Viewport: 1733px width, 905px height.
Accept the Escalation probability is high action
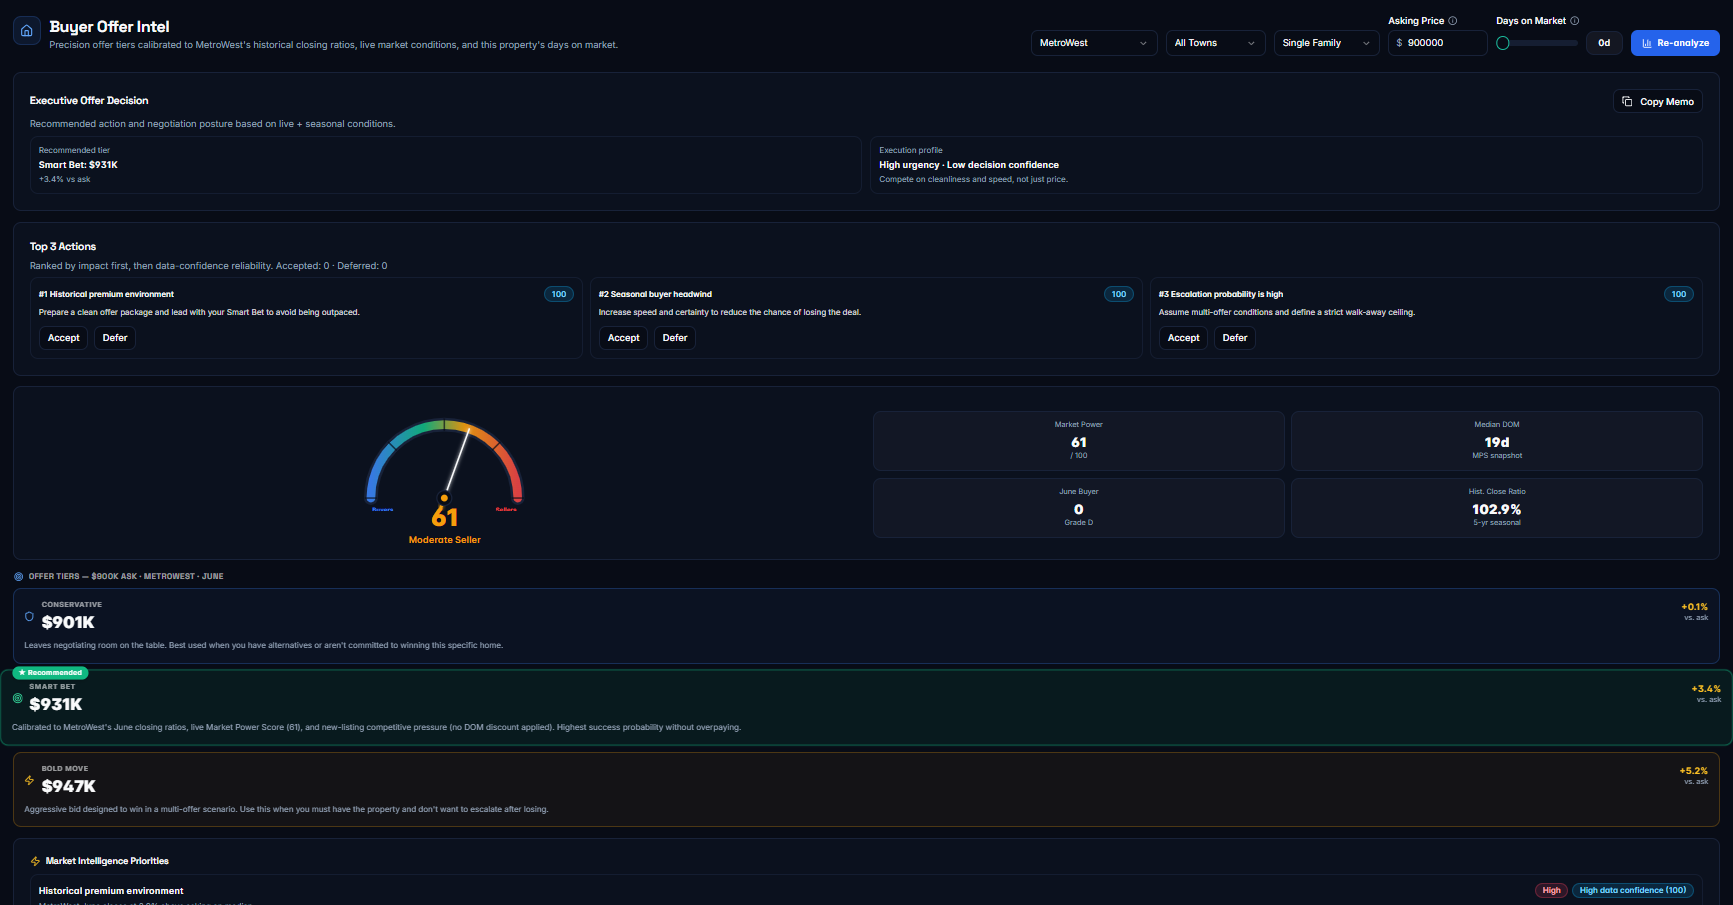(x=1184, y=338)
